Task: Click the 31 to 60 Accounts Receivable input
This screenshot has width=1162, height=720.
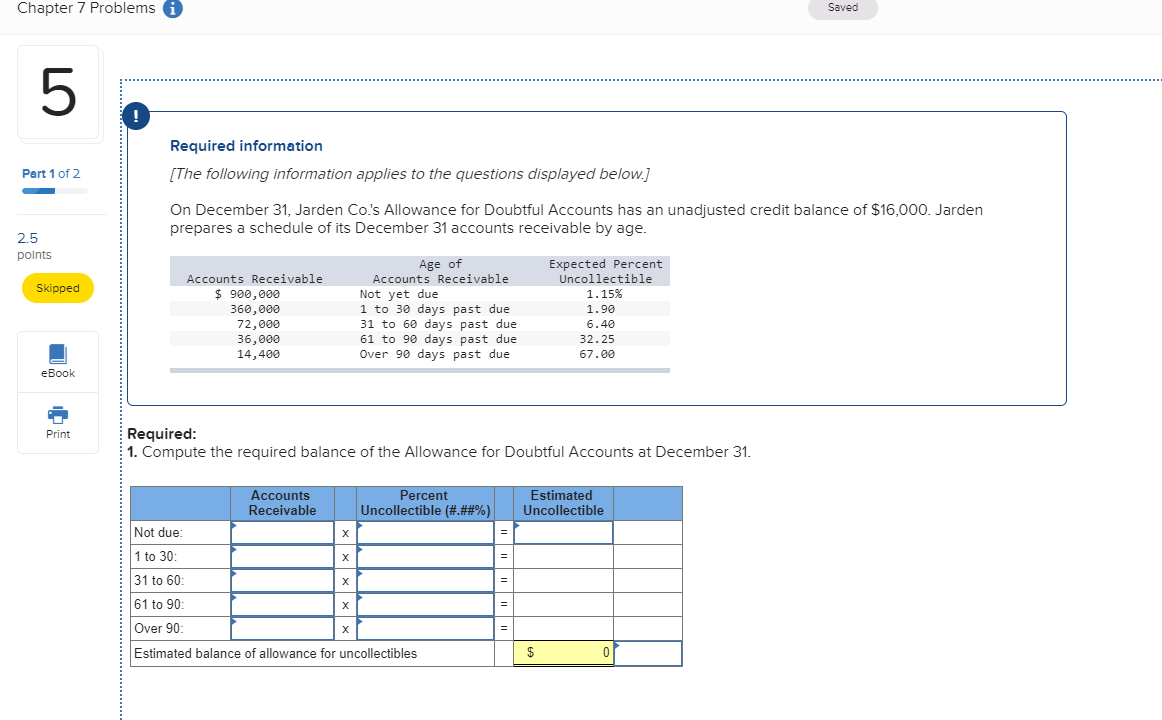Action: [x=281, y=580]
